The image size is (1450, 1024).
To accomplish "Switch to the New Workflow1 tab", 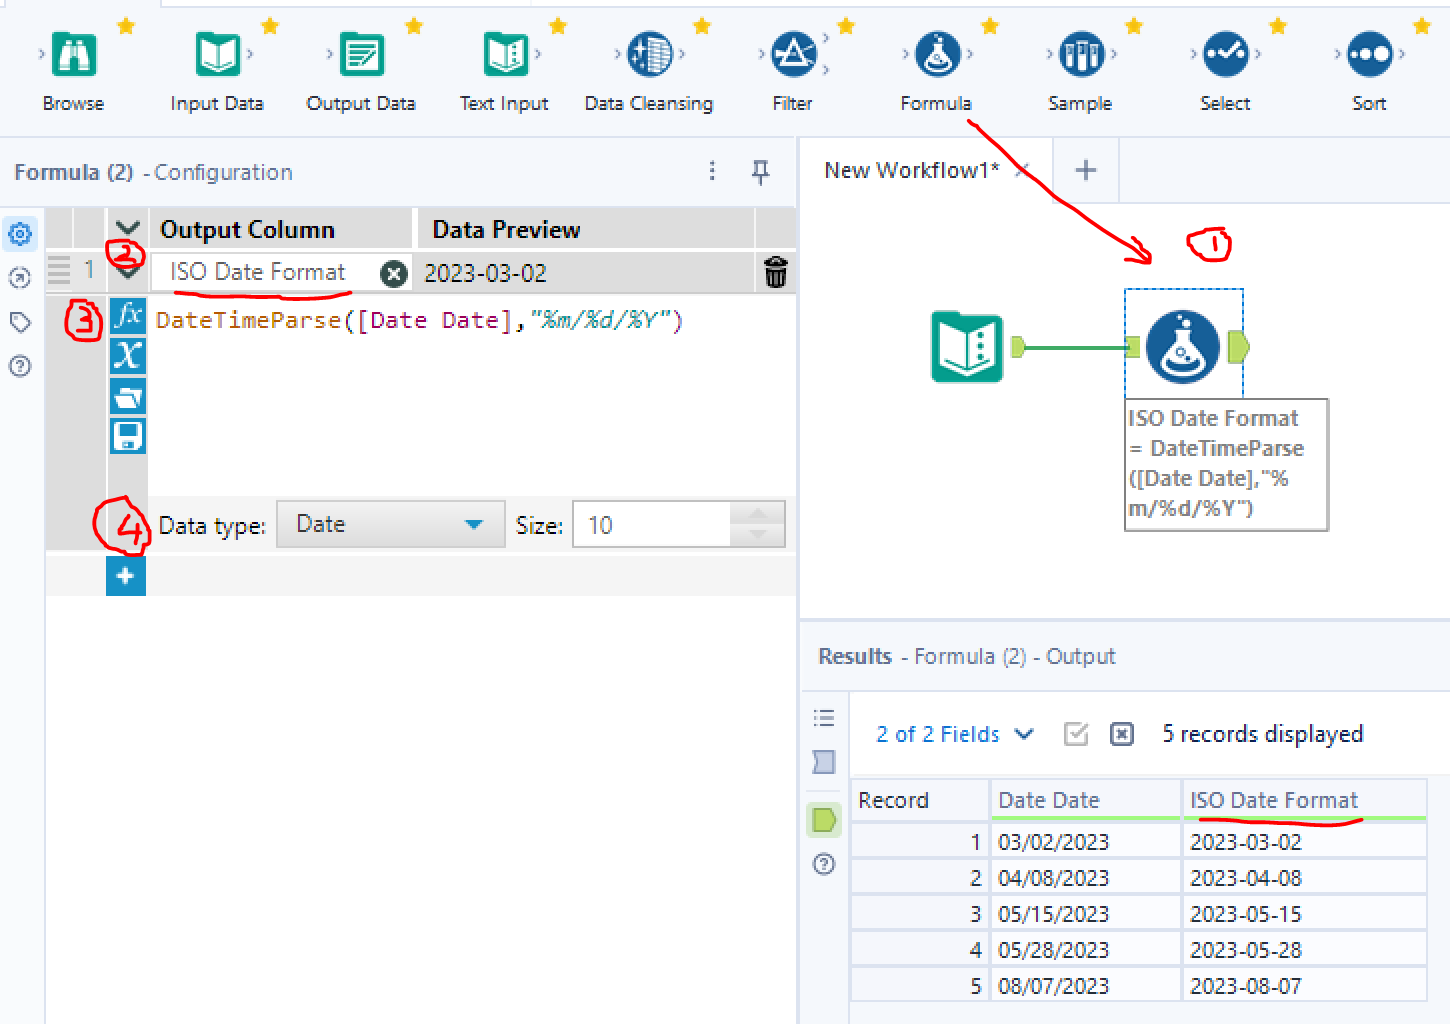I will 910,171.
